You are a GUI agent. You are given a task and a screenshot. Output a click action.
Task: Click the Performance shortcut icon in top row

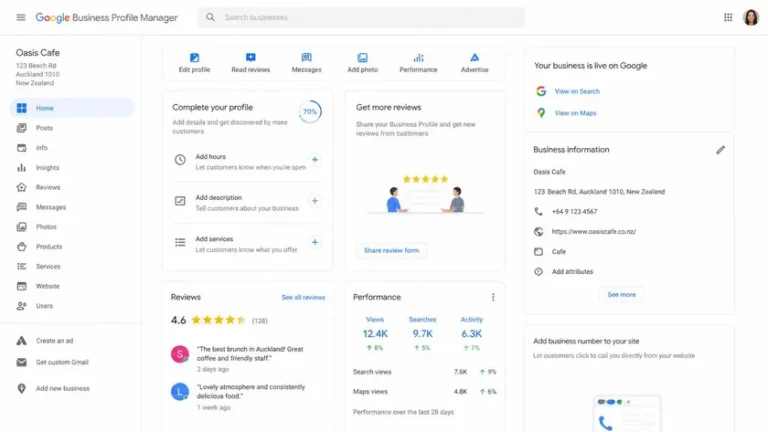(418, 57)
